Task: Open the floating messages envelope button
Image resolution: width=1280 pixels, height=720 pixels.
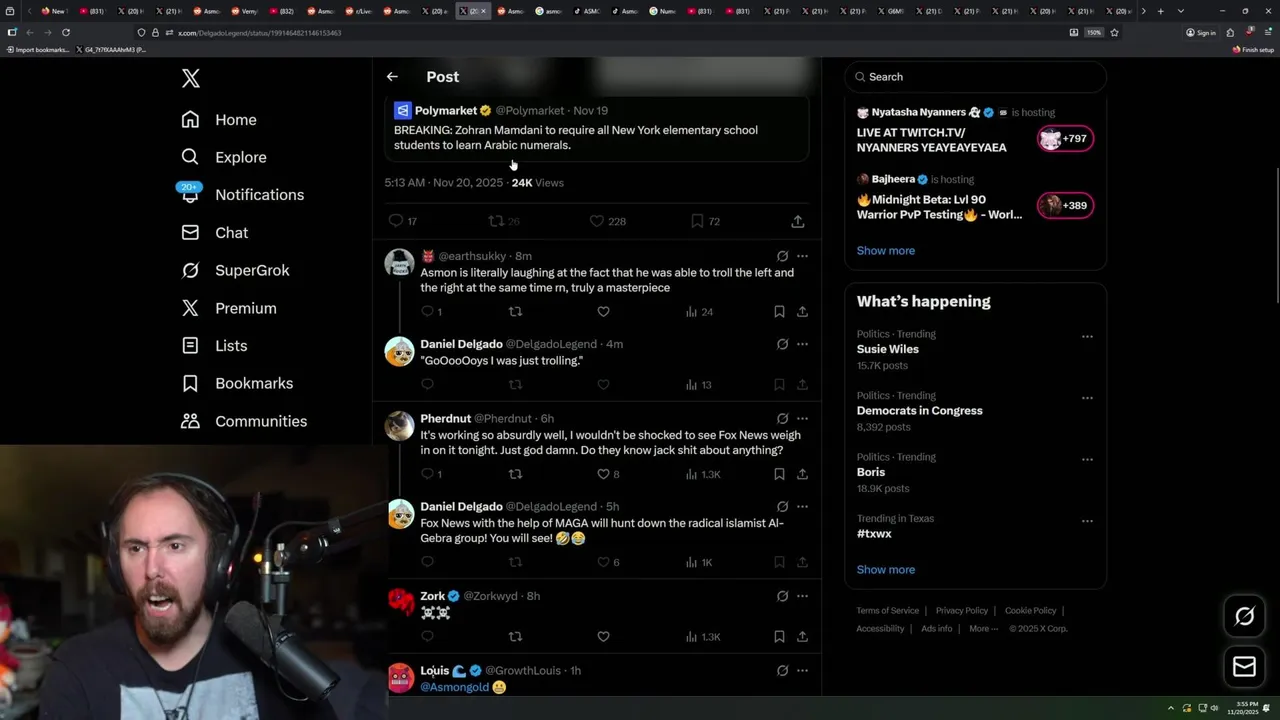Action: pyautogui.click(x=1244, y=667)
